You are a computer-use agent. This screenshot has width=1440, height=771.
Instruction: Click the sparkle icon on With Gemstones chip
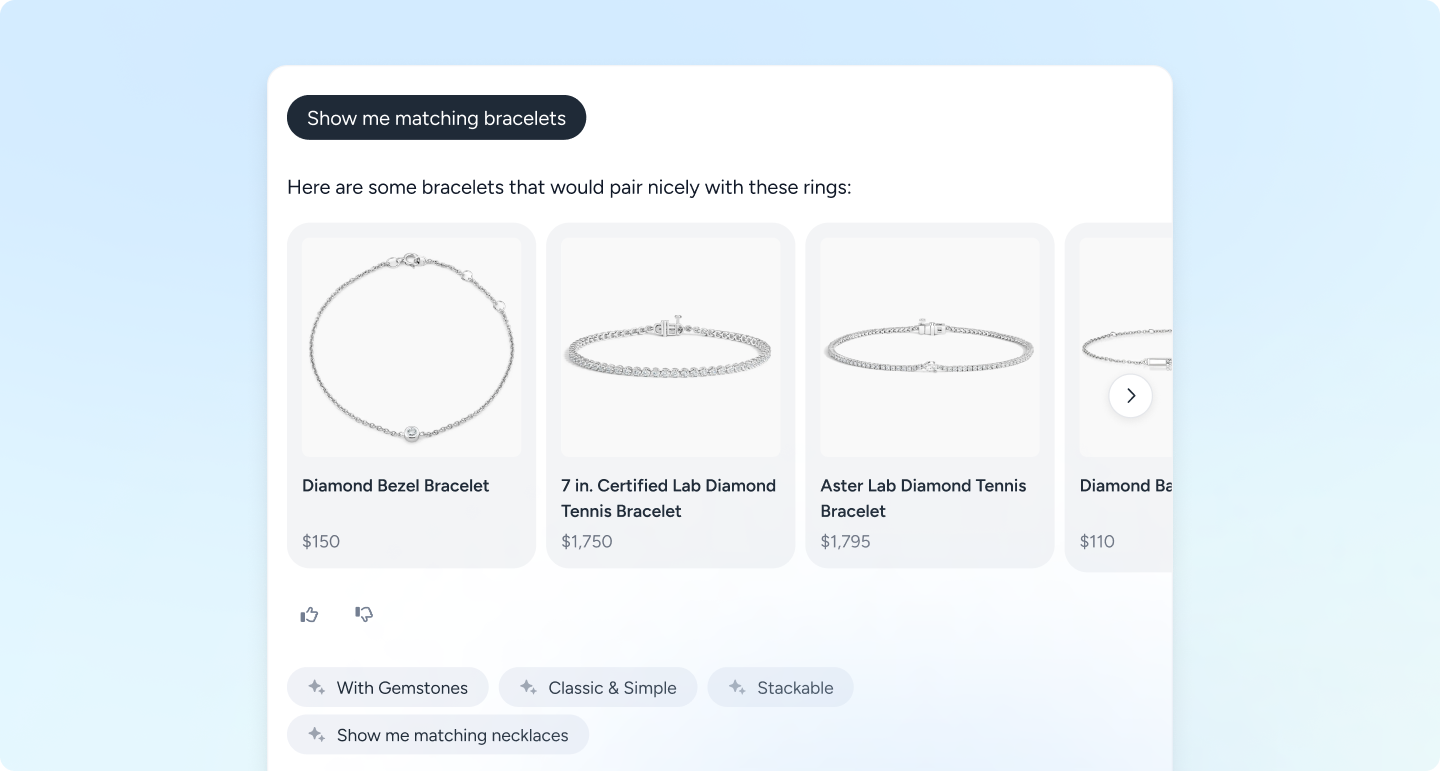click(315, 687)
